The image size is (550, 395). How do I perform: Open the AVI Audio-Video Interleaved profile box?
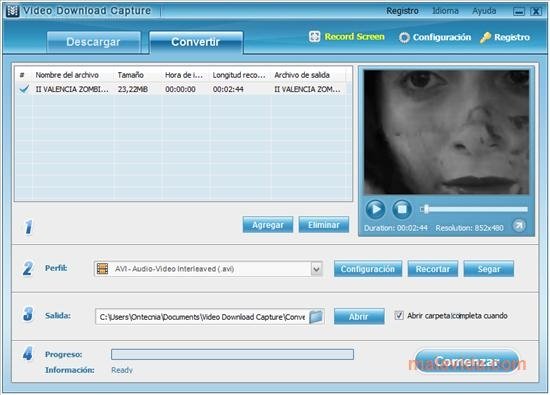pos(208,269)
